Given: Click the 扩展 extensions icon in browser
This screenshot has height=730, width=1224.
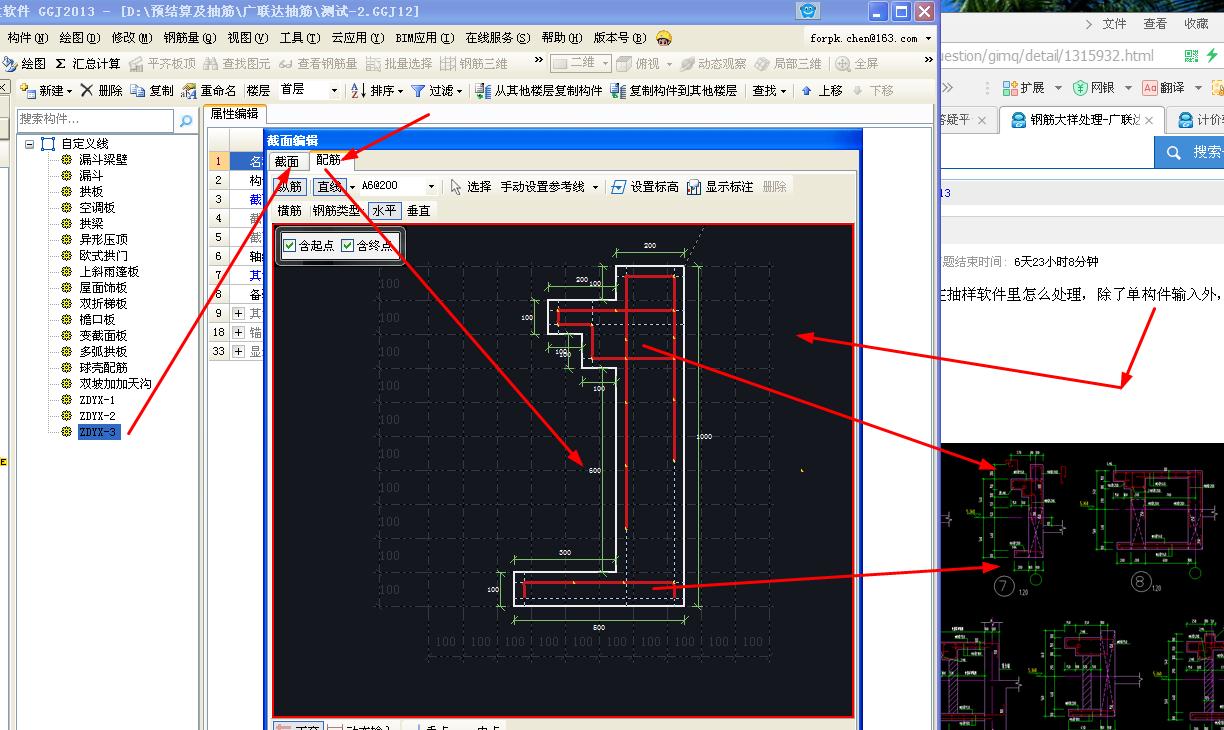Looking at the screenshot, I should pyautogui.click(x=1023, y=88).
